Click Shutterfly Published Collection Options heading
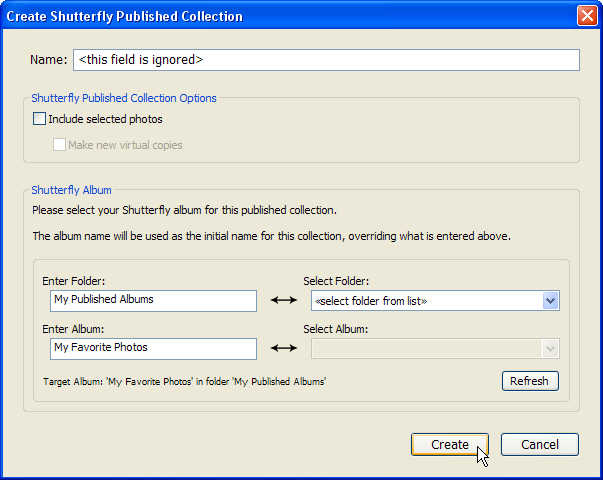Screen dimensions: 603x480 tap(124, 98)
